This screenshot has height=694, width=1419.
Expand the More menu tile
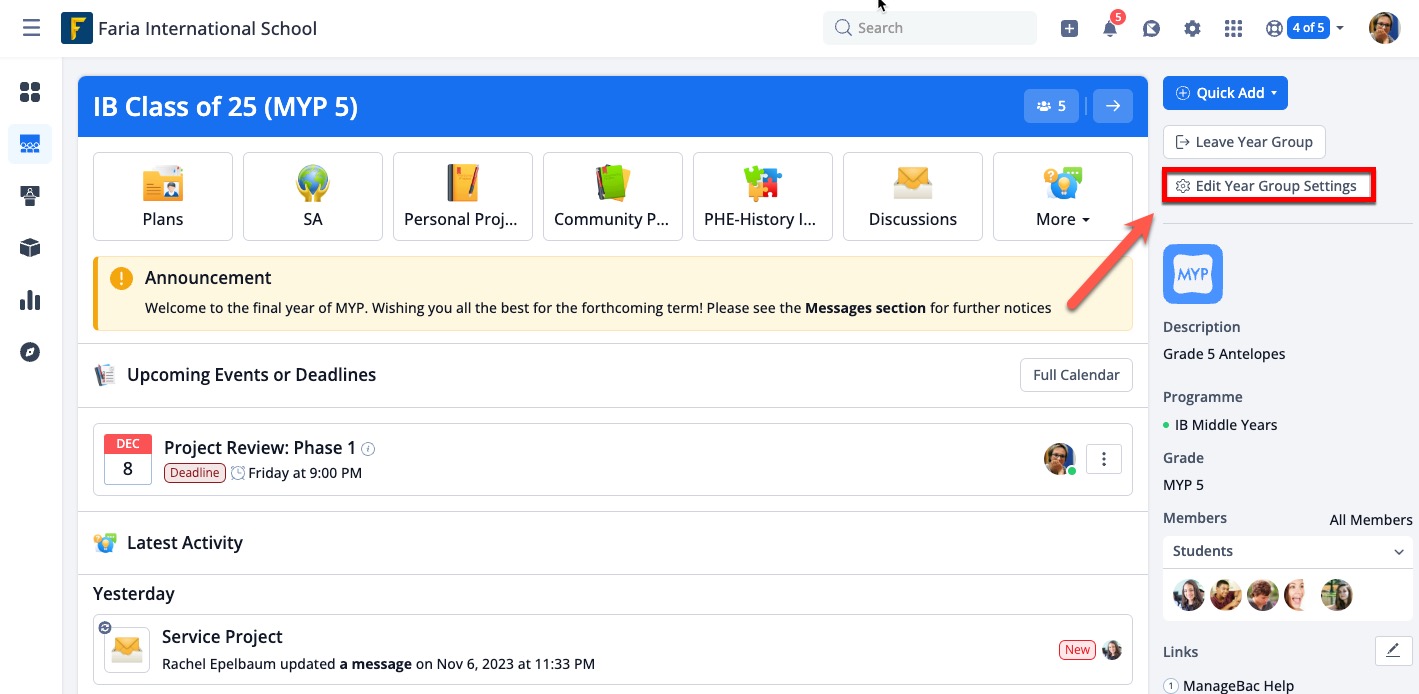[x=1062, y=197]
